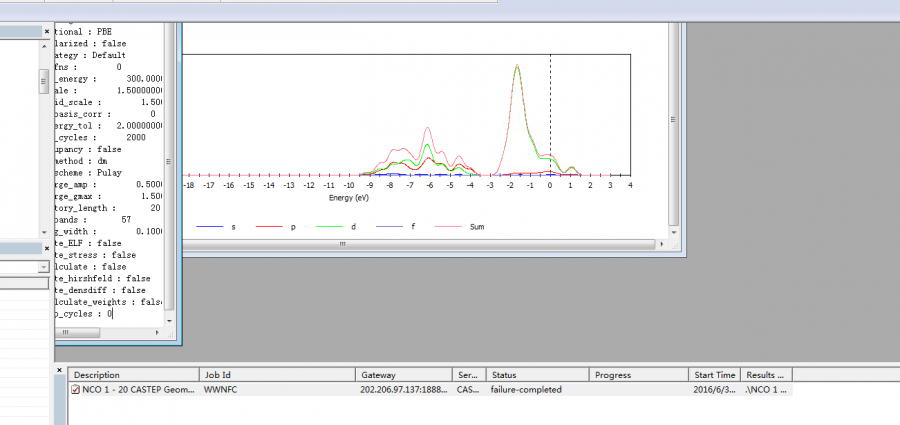Image resolution: width=900 pixels, height=425 pixels.
Task: Close the jobs panel at the bottom
Action: tap(61, 370)
